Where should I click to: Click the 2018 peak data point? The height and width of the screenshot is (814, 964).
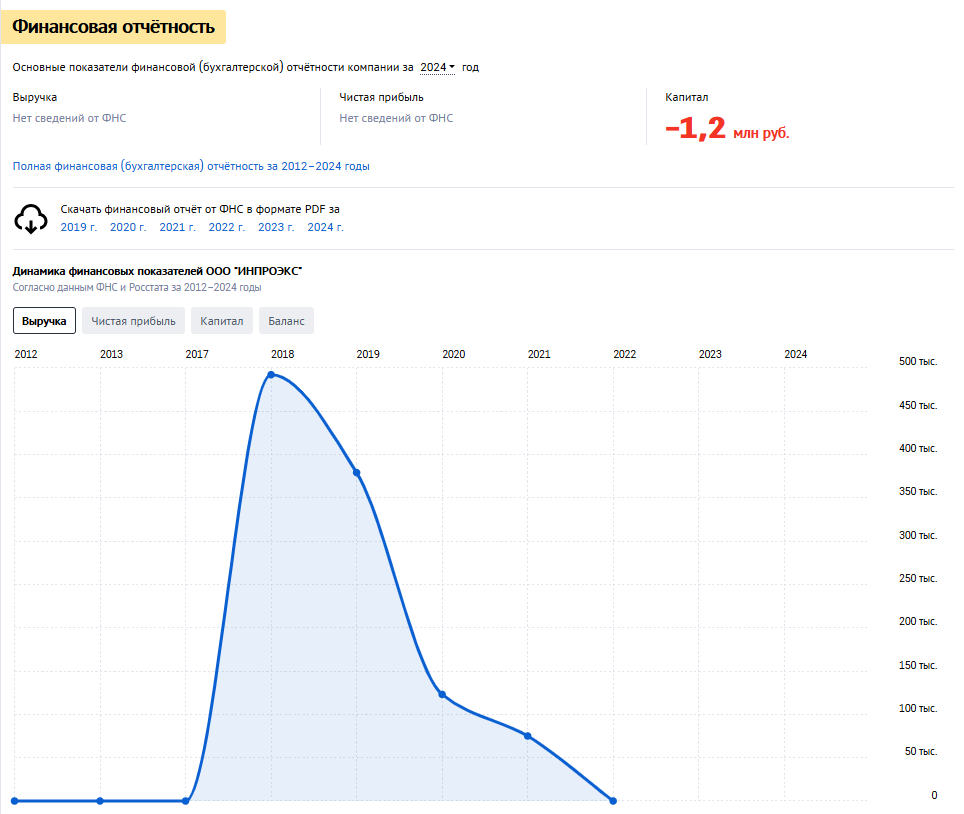click(271, 375)
